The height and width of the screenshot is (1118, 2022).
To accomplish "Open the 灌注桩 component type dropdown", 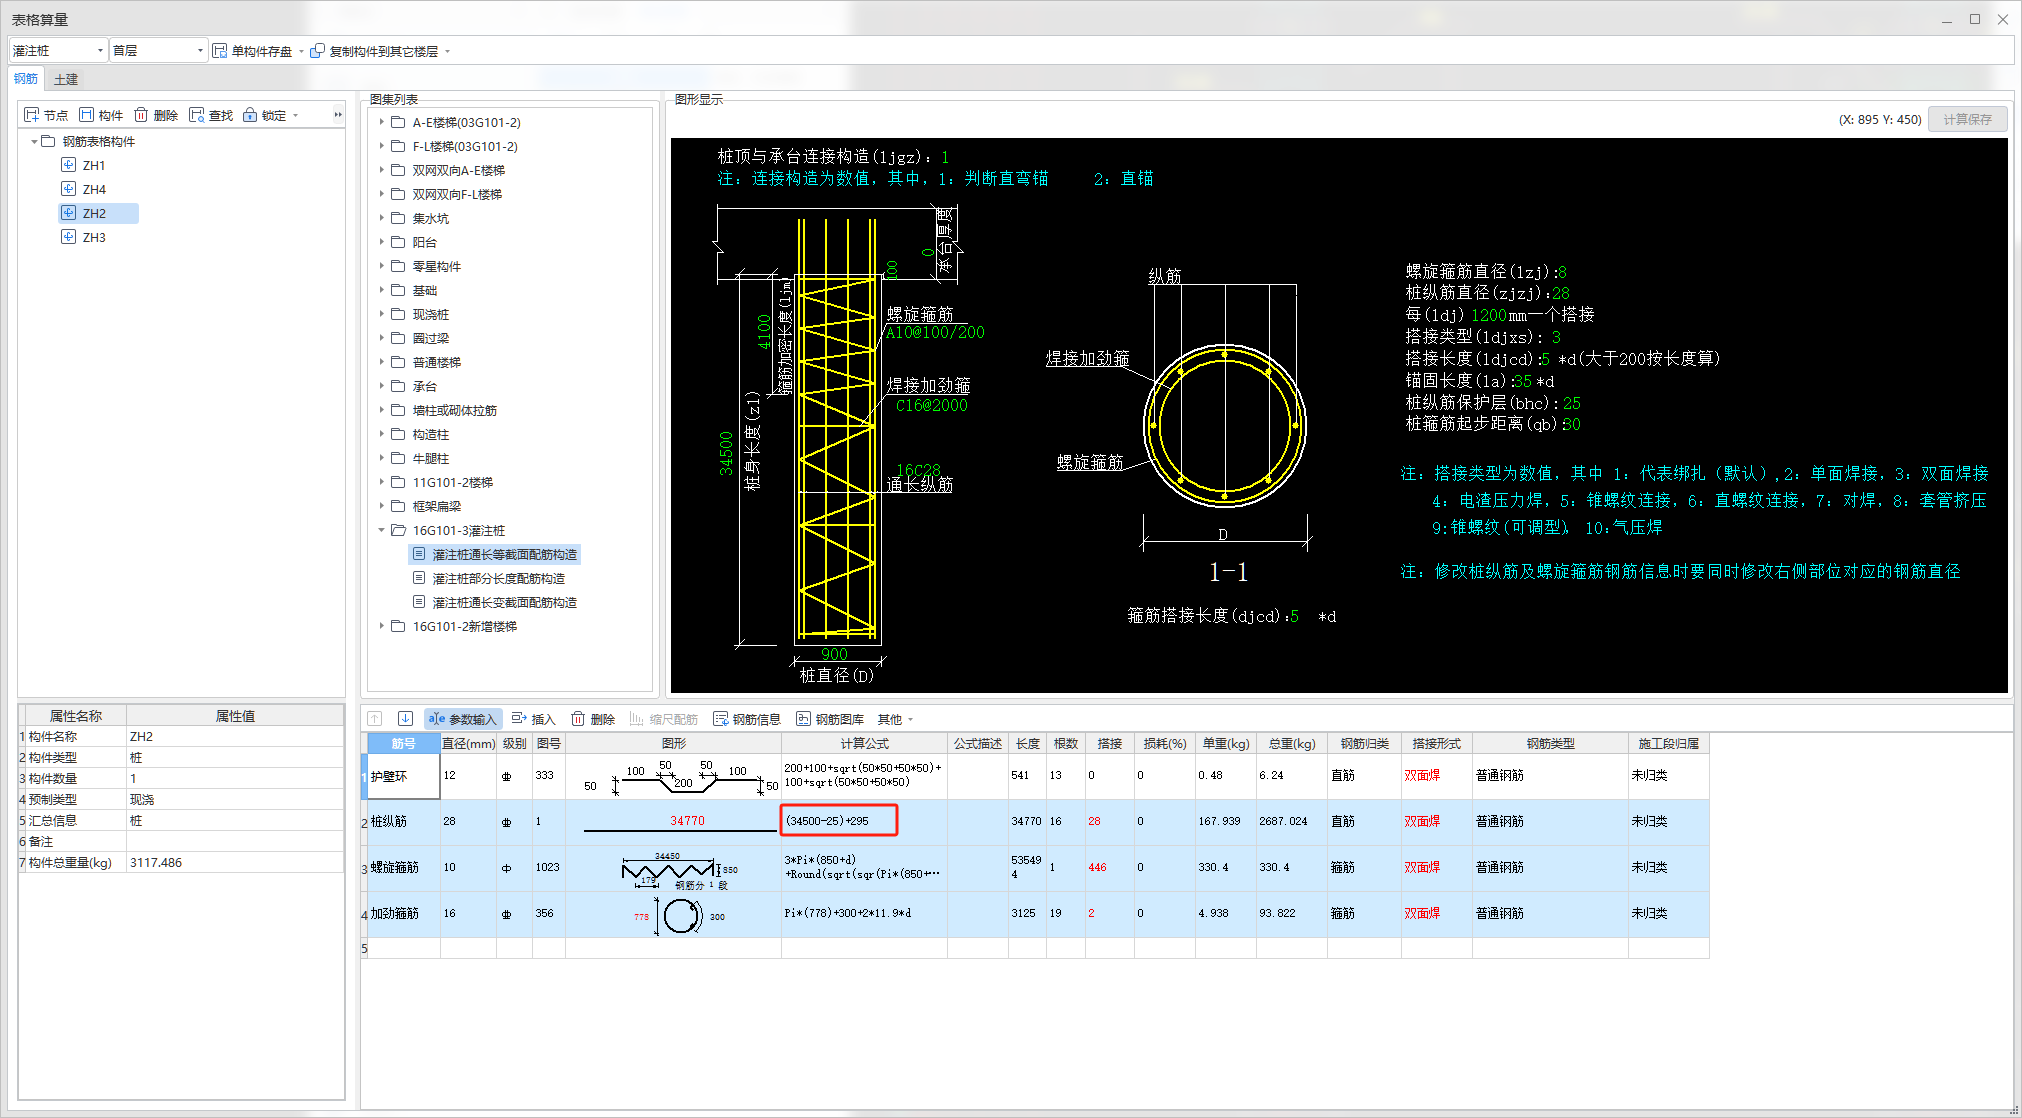I will pyautogui.click(x=100, y=50).
